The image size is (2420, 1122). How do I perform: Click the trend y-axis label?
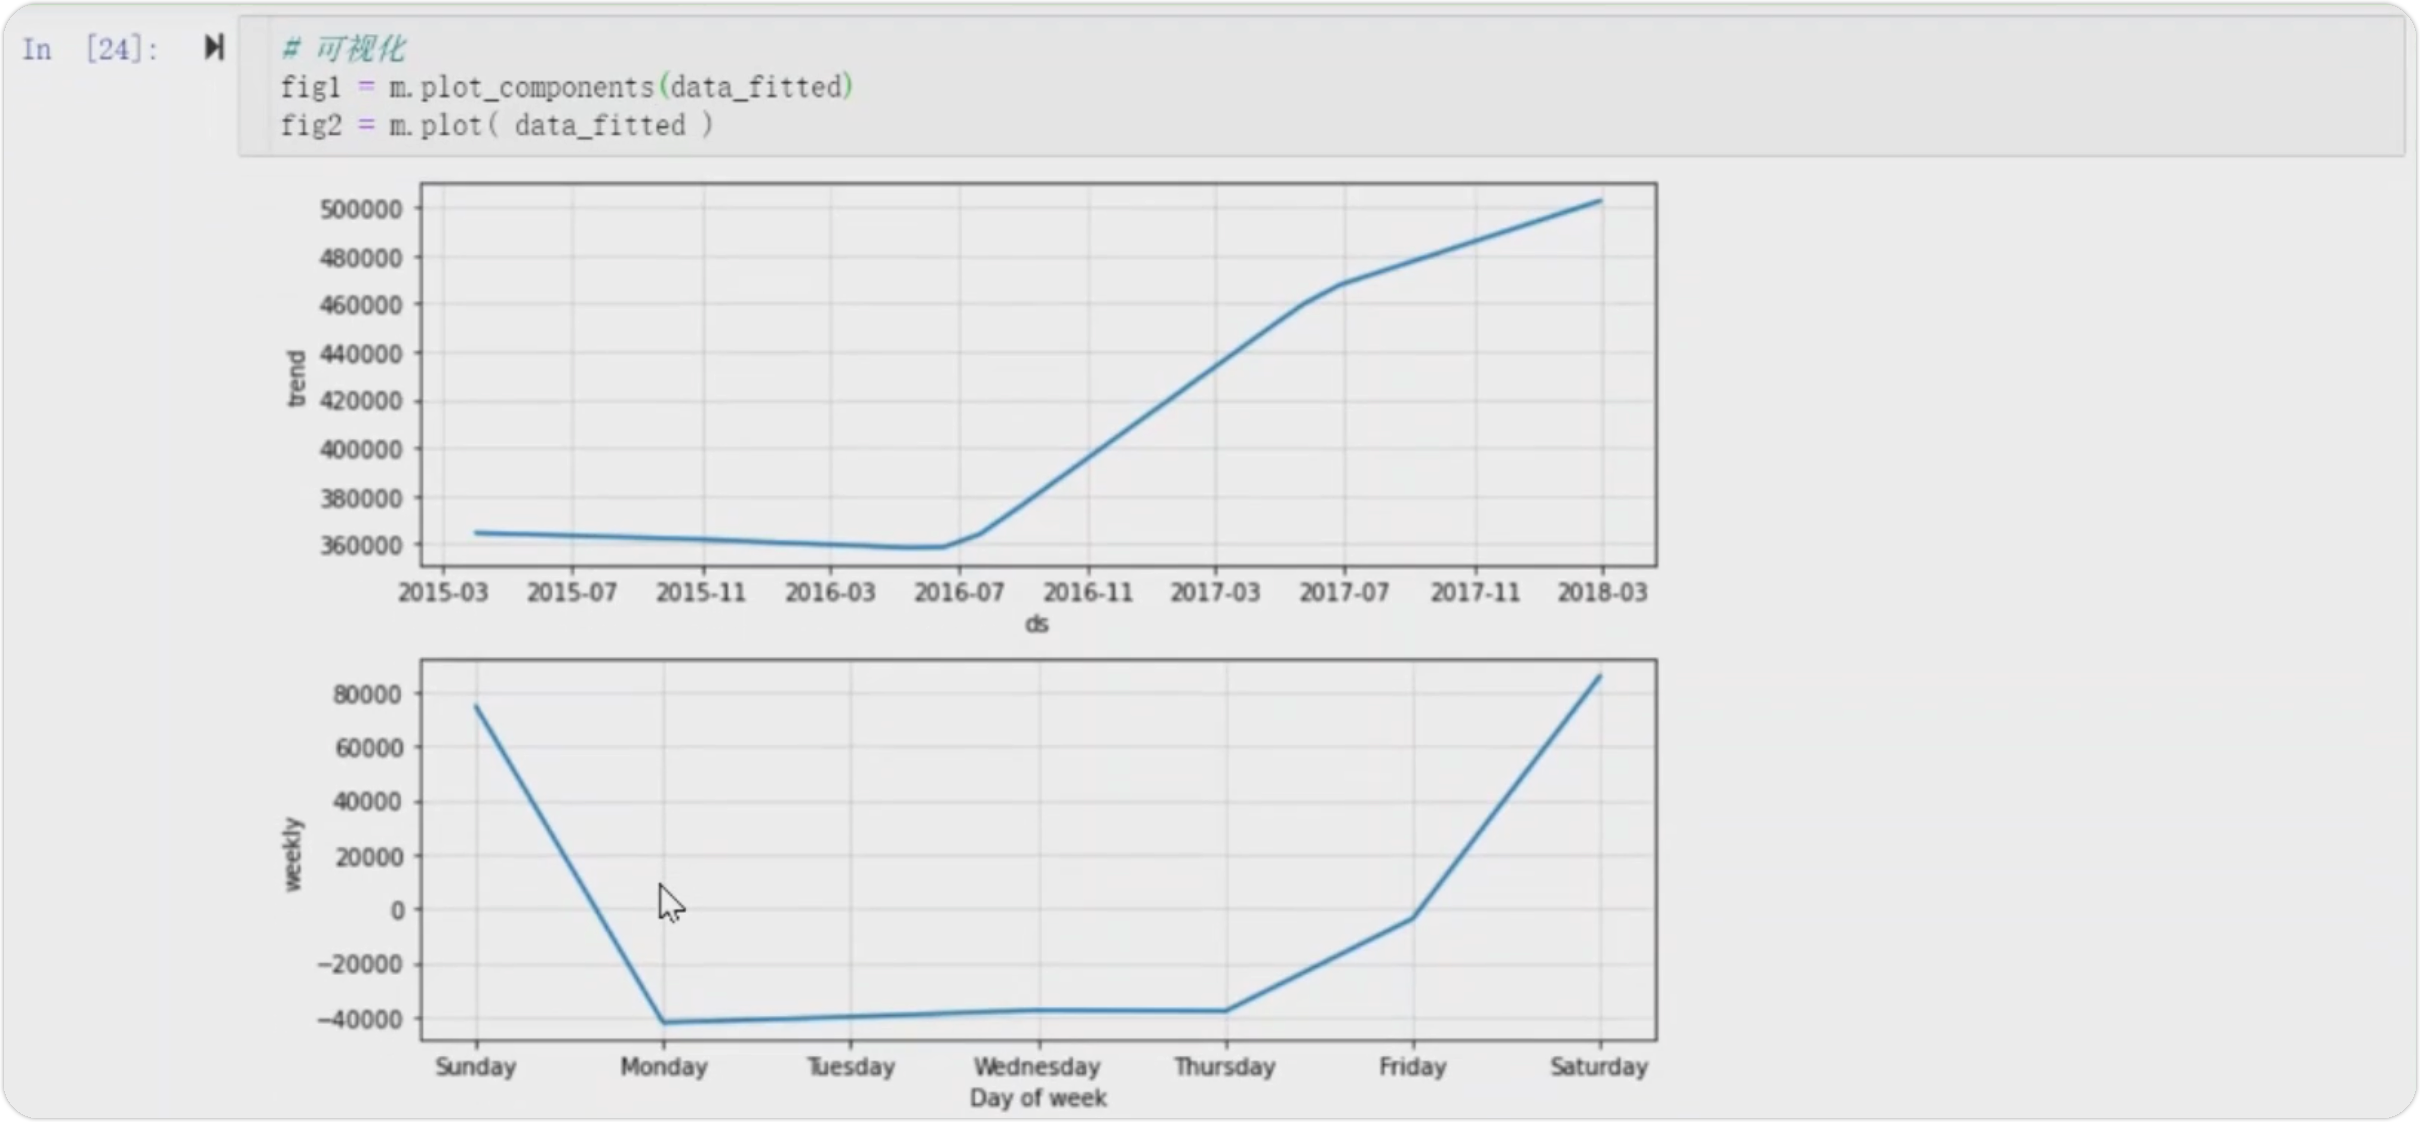click(296, 378)
